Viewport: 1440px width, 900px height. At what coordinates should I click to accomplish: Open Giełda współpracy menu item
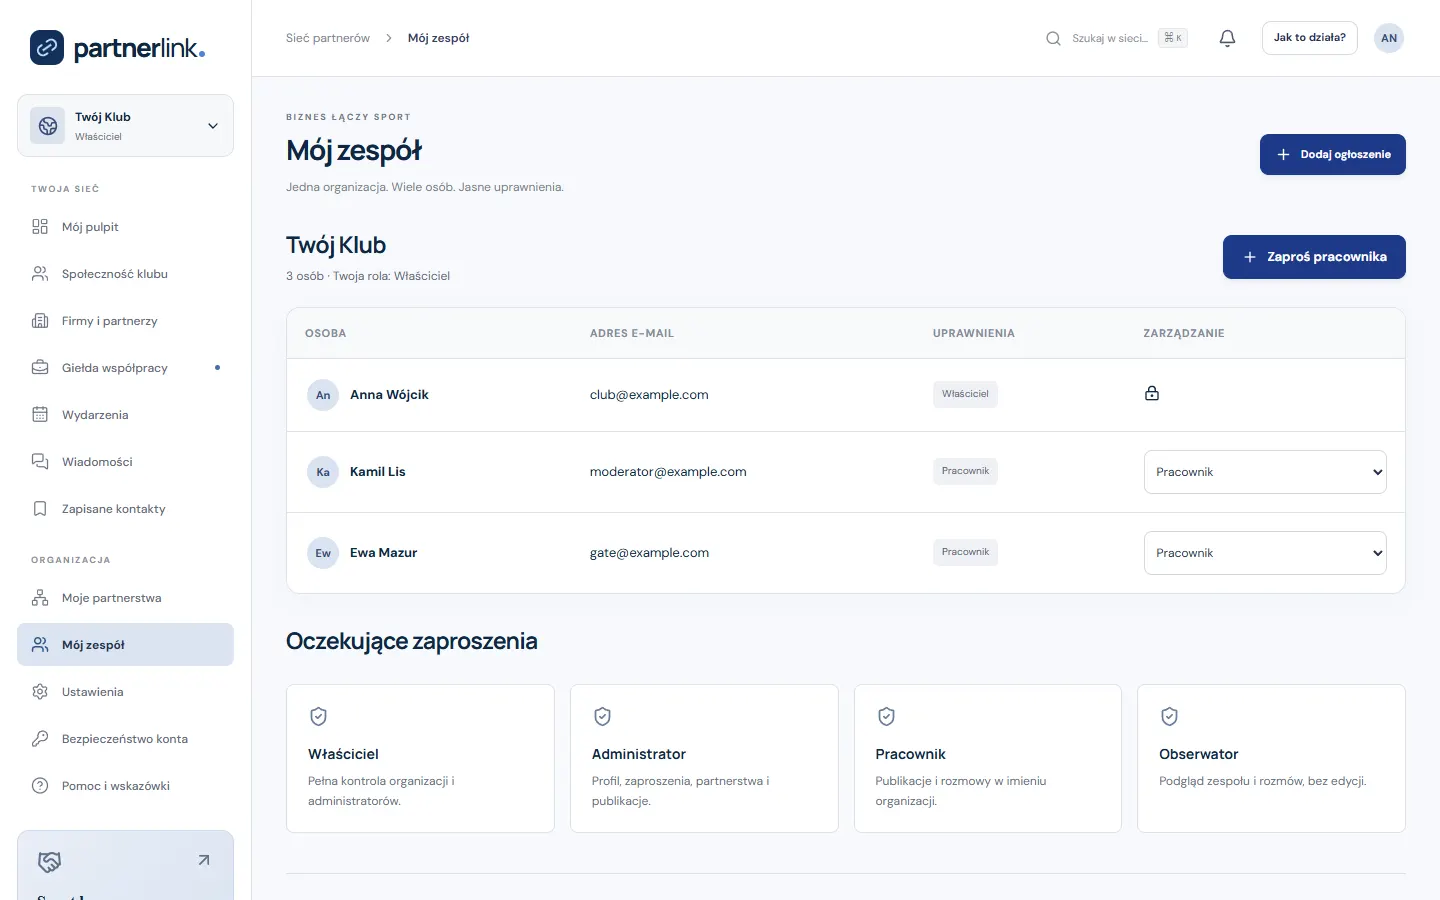(125, 368)
